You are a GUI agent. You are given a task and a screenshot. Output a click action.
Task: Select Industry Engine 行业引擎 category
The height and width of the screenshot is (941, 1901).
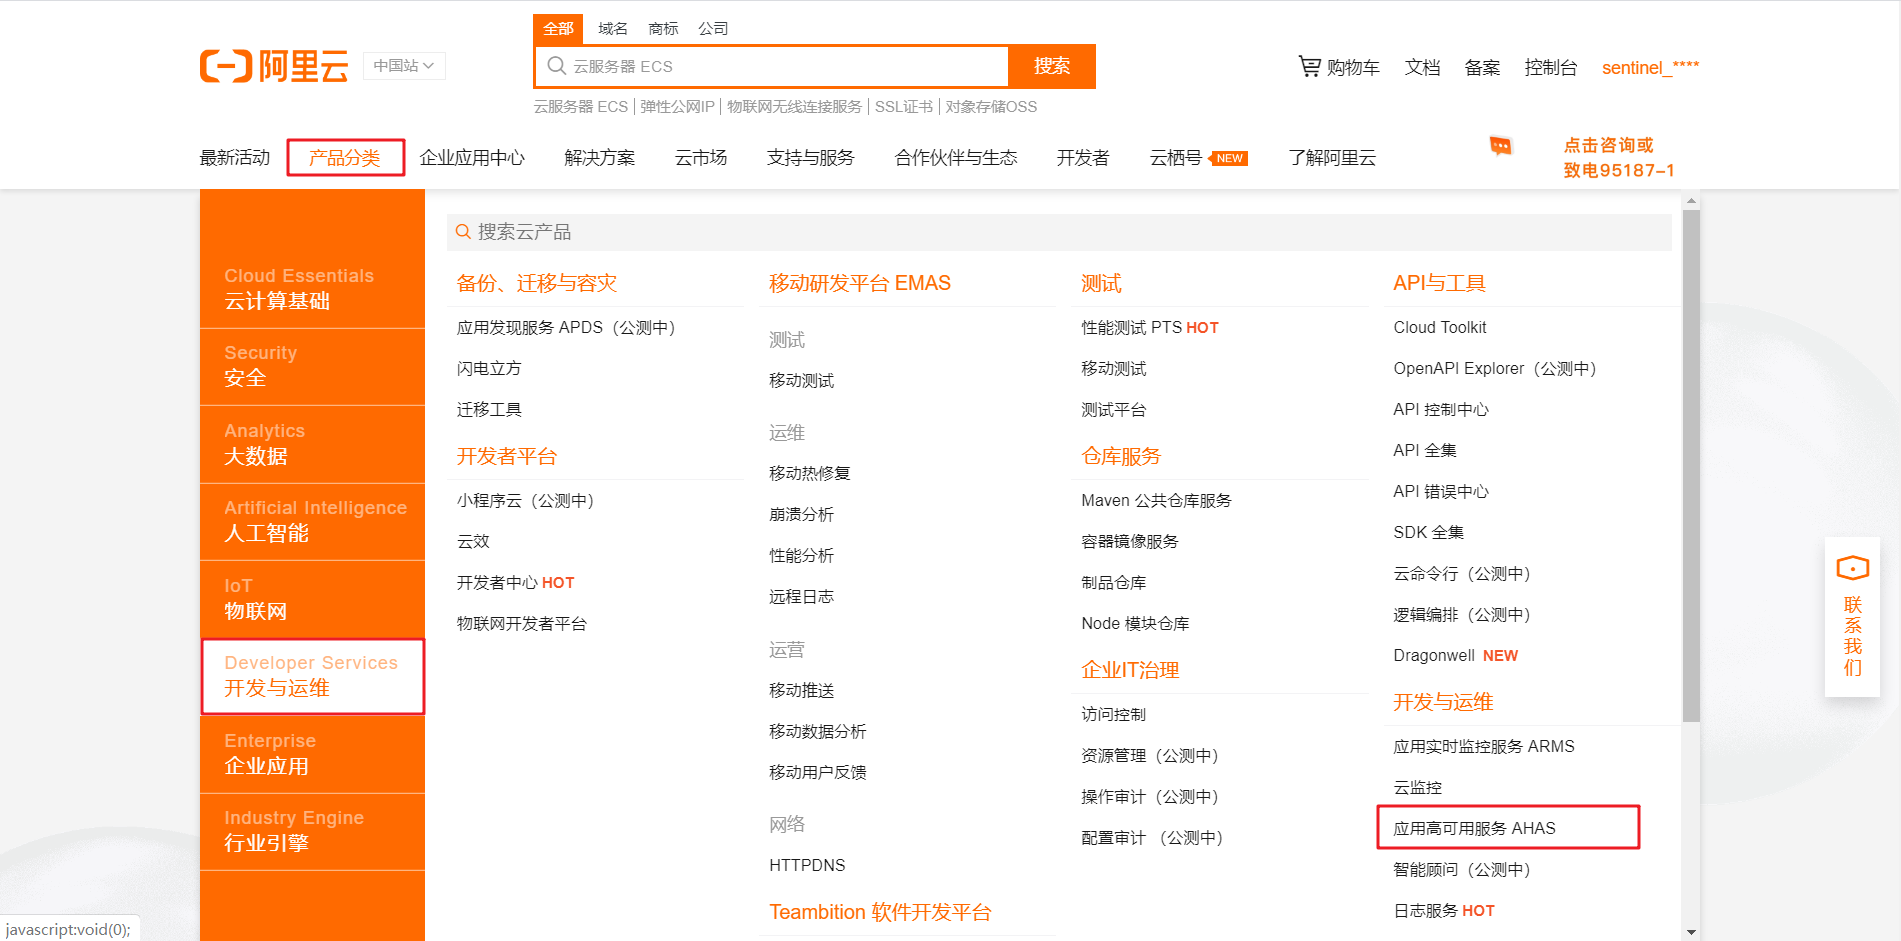pos(312,831)
